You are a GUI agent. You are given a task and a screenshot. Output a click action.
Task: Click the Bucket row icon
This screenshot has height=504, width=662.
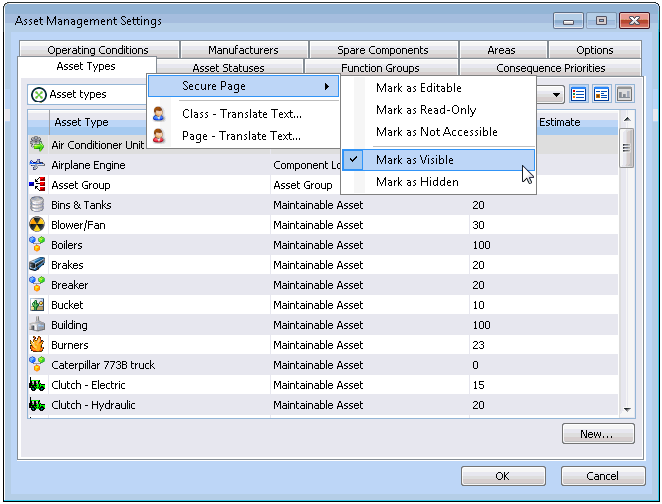coord(37,305)
